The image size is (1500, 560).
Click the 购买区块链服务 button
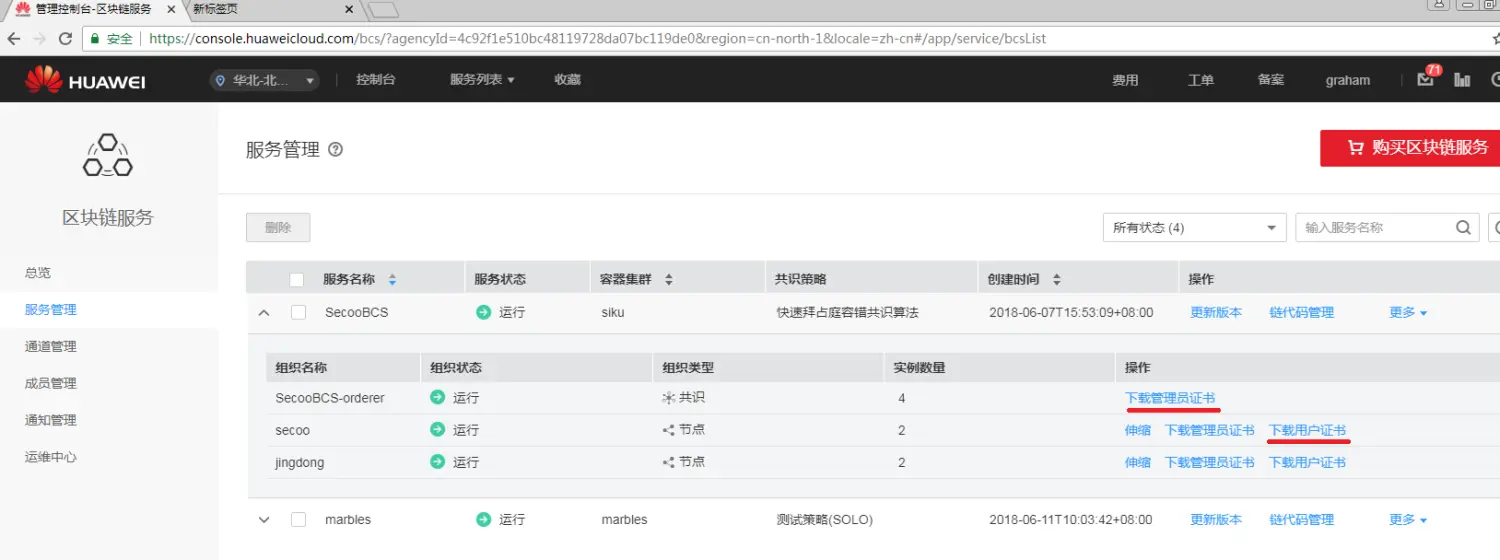1410,148
